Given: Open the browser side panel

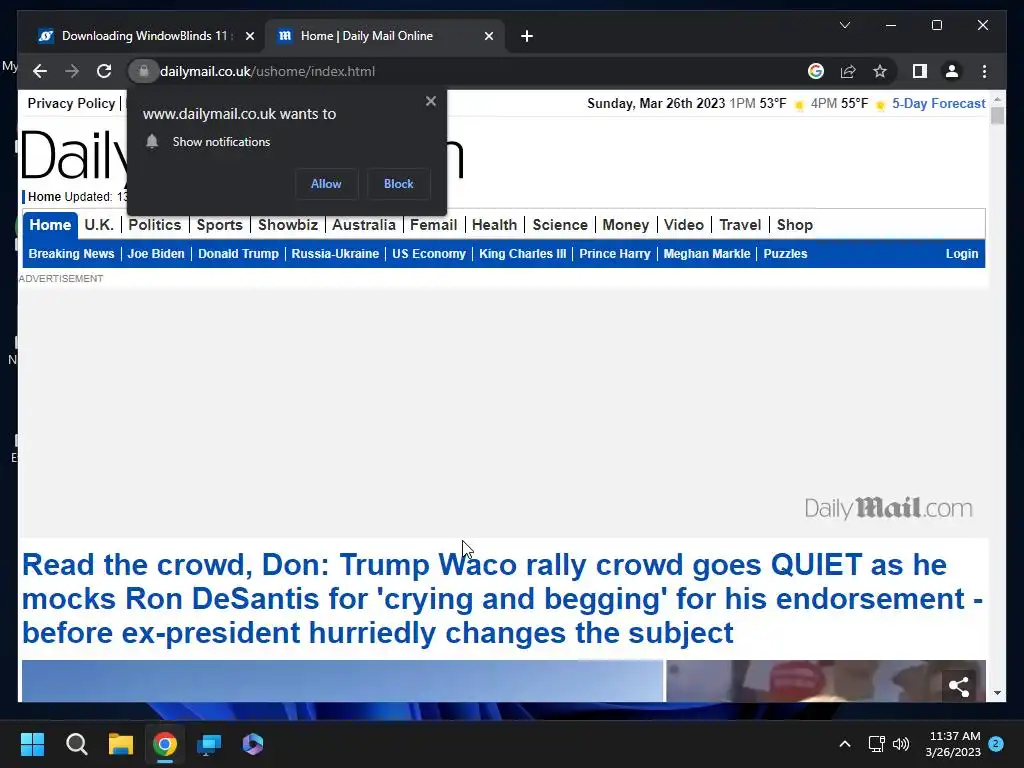Looking at the screenshot, I should pos(920,71).
